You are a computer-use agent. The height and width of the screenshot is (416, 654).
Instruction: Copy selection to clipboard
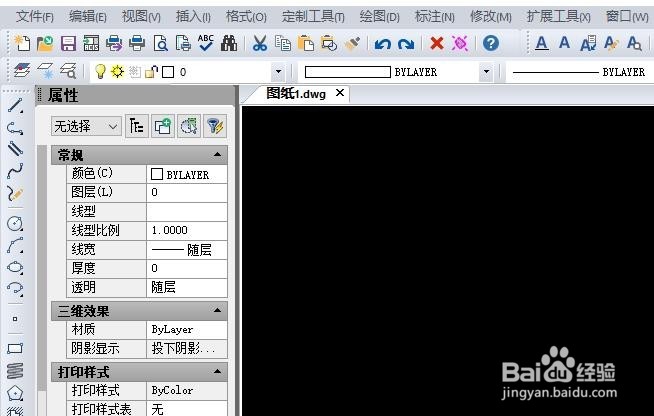[283, 43]
